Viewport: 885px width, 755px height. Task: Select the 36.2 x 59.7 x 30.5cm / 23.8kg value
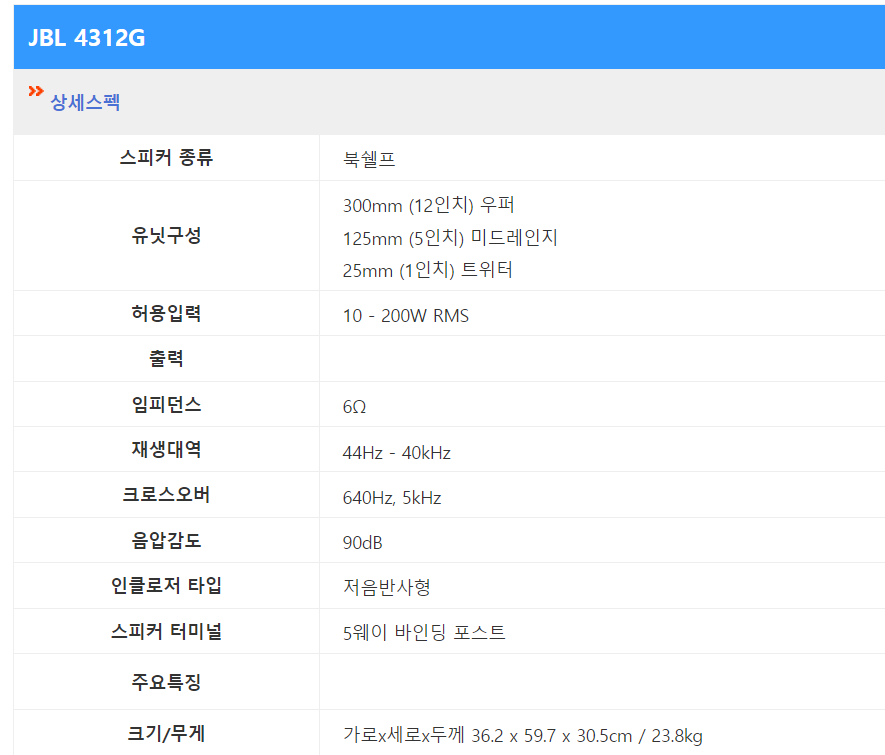[587, 736]
